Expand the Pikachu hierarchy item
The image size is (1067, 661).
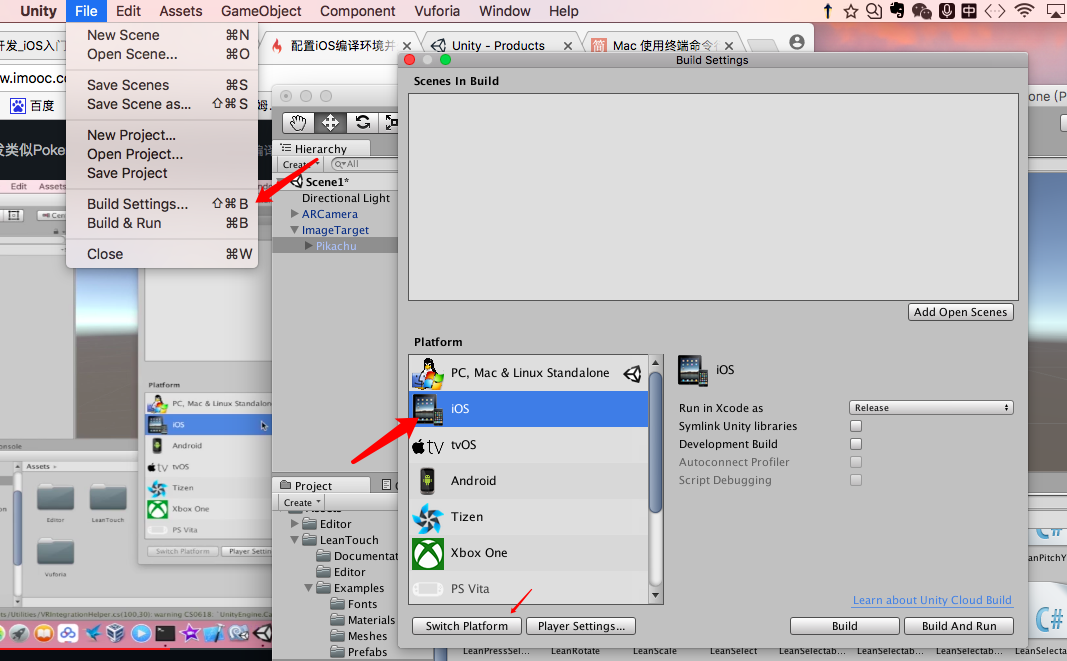tap(308, 246)
